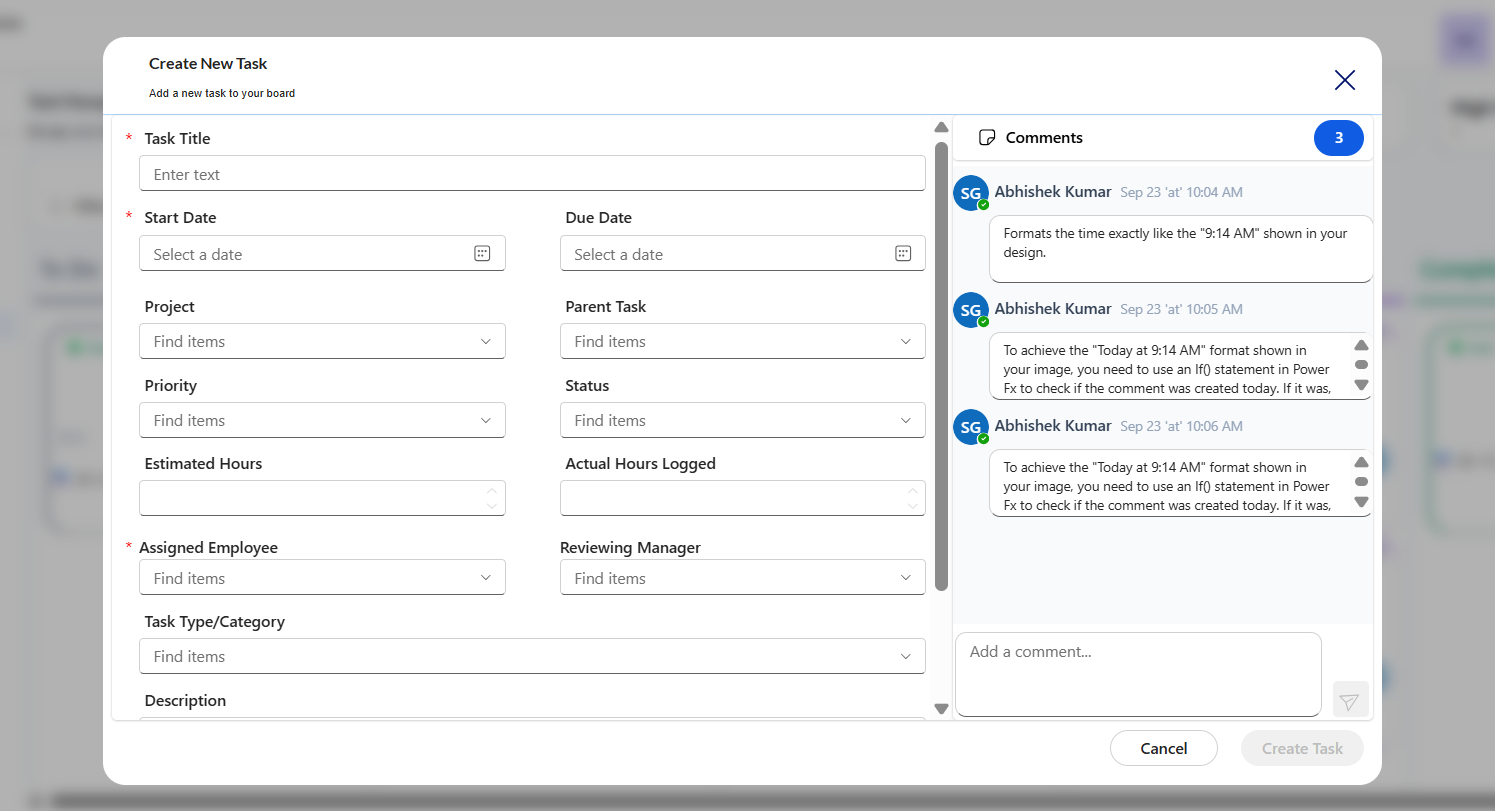The width and height of the screenshot is (1495, 811).
Task: Click Abhishek Kumar name on 10:04 AM comment
Action: tap(1053, 192)
